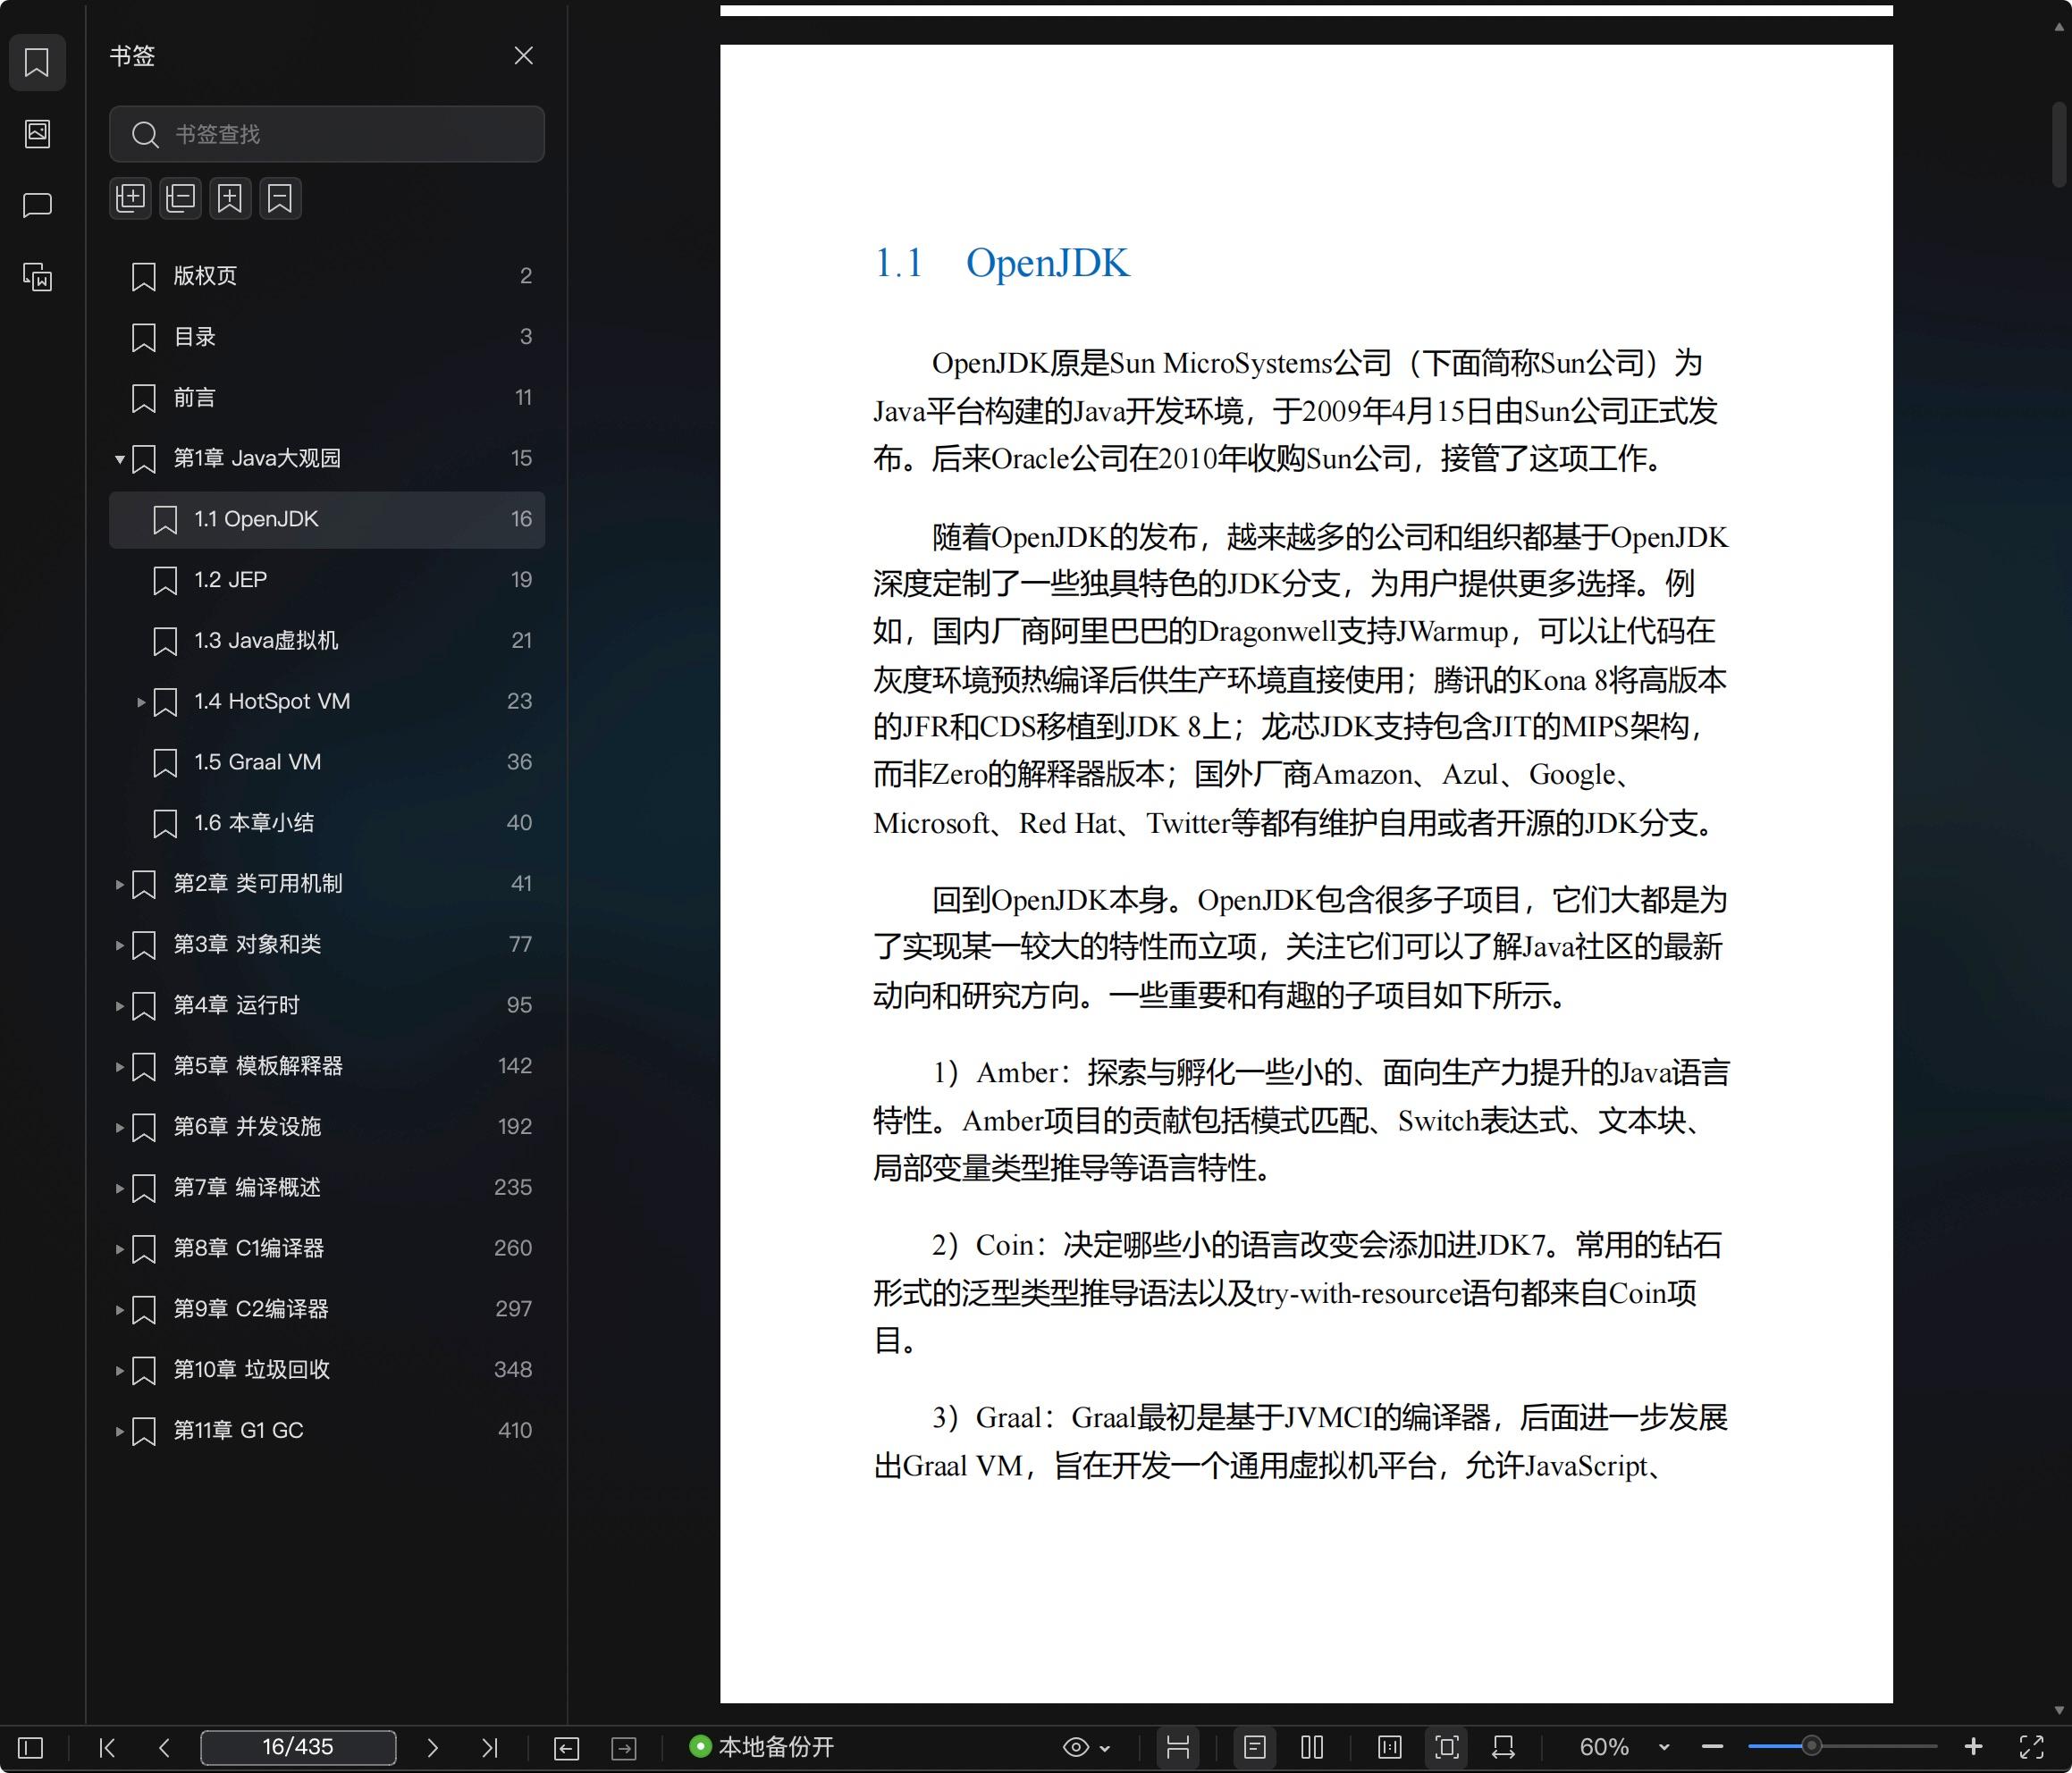Add a new bookmark icon
The width and height of the screenshot is (2072, 1773).
pos(230,198)
